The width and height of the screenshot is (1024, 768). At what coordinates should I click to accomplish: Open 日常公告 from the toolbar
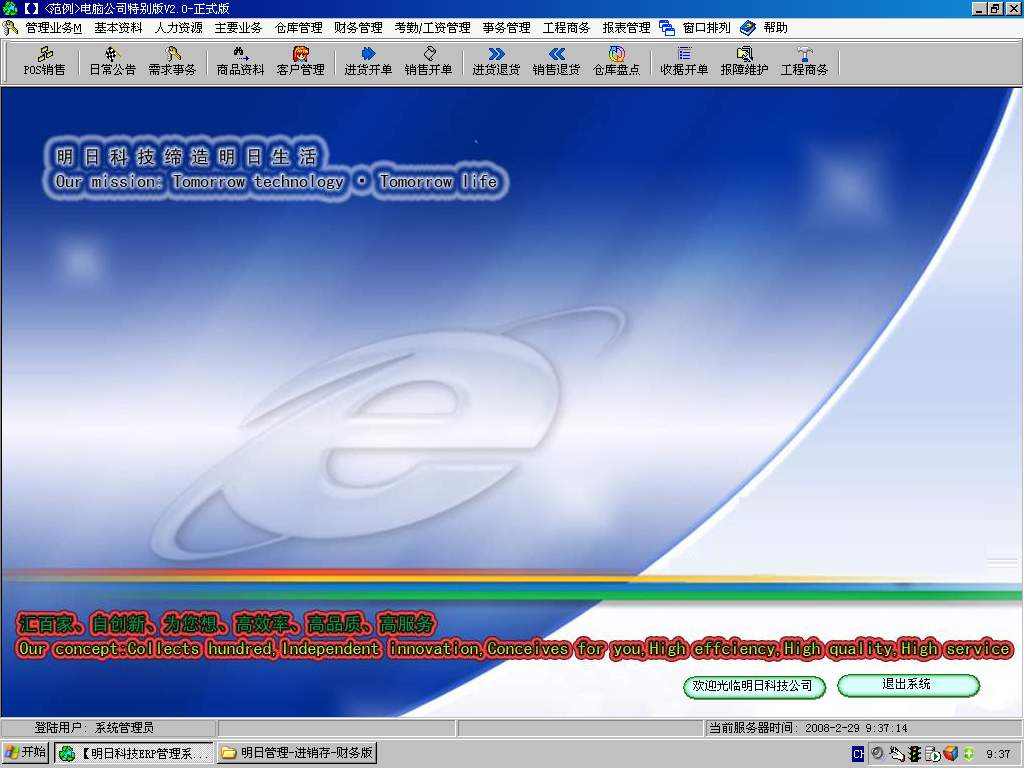[x=112, y=61]
